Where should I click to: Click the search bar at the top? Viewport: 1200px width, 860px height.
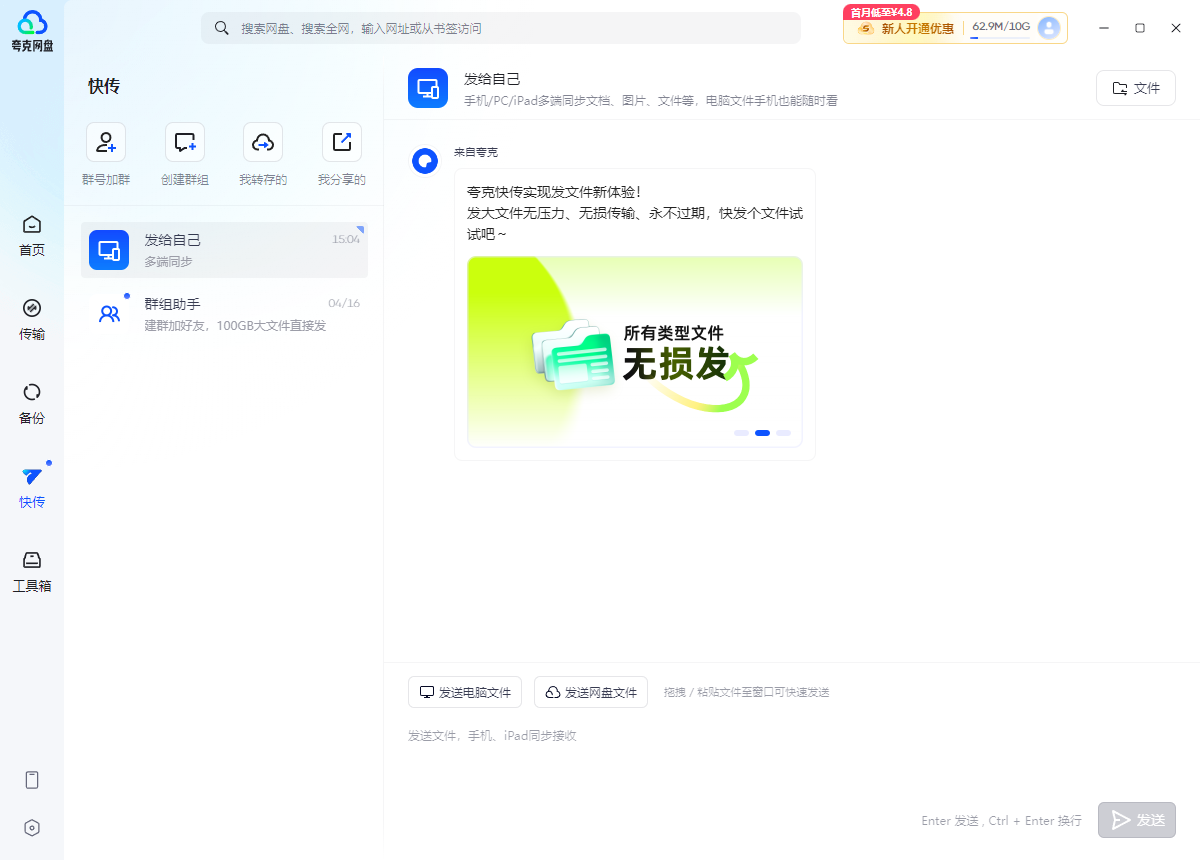pos(500,28)
